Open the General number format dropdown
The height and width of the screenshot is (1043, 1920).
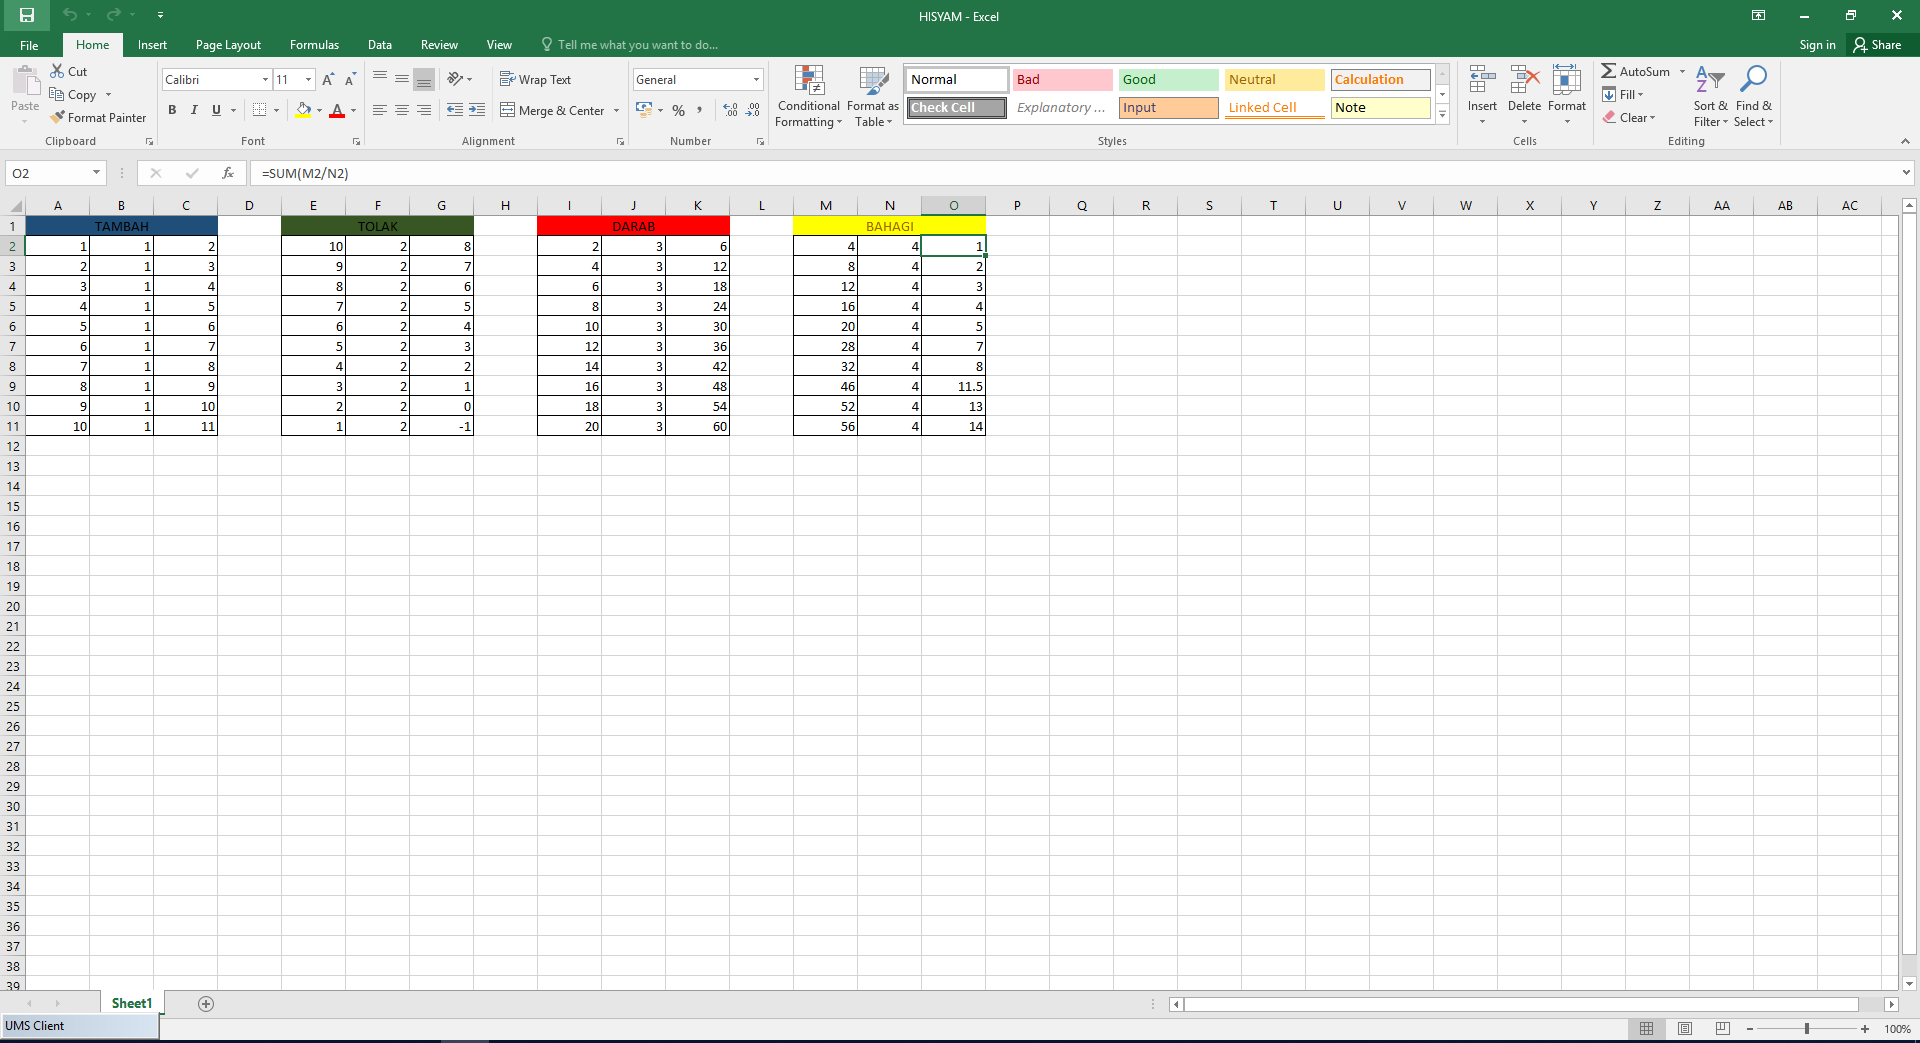(x=756, y=79)
